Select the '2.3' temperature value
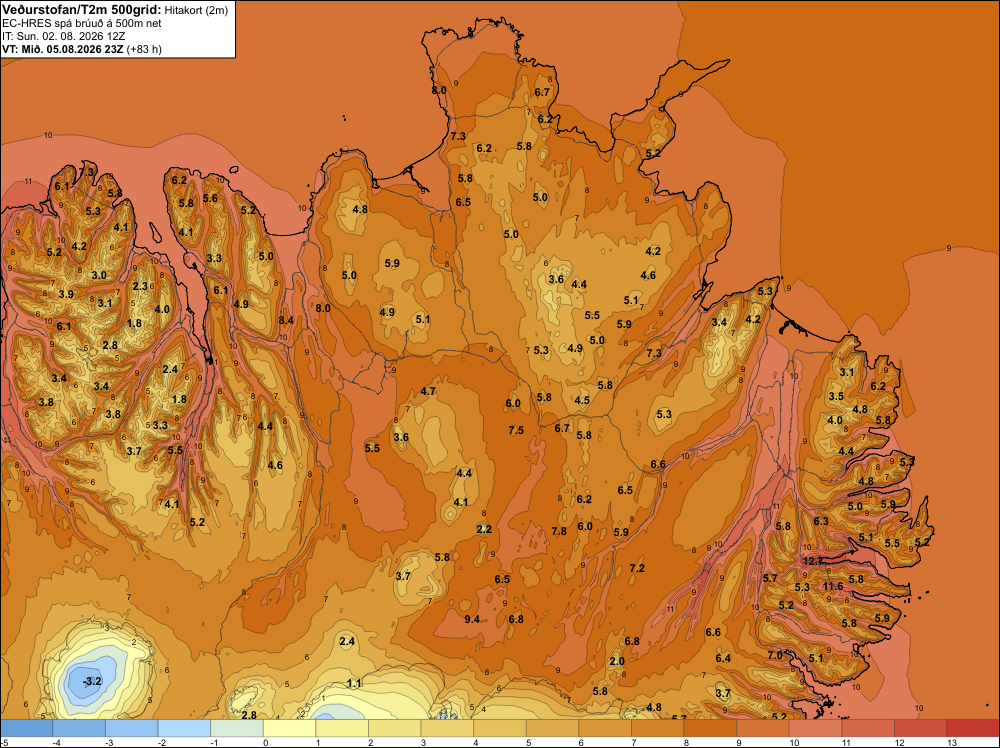Viewport: 1000px width, 748px height. coord(140,286)
